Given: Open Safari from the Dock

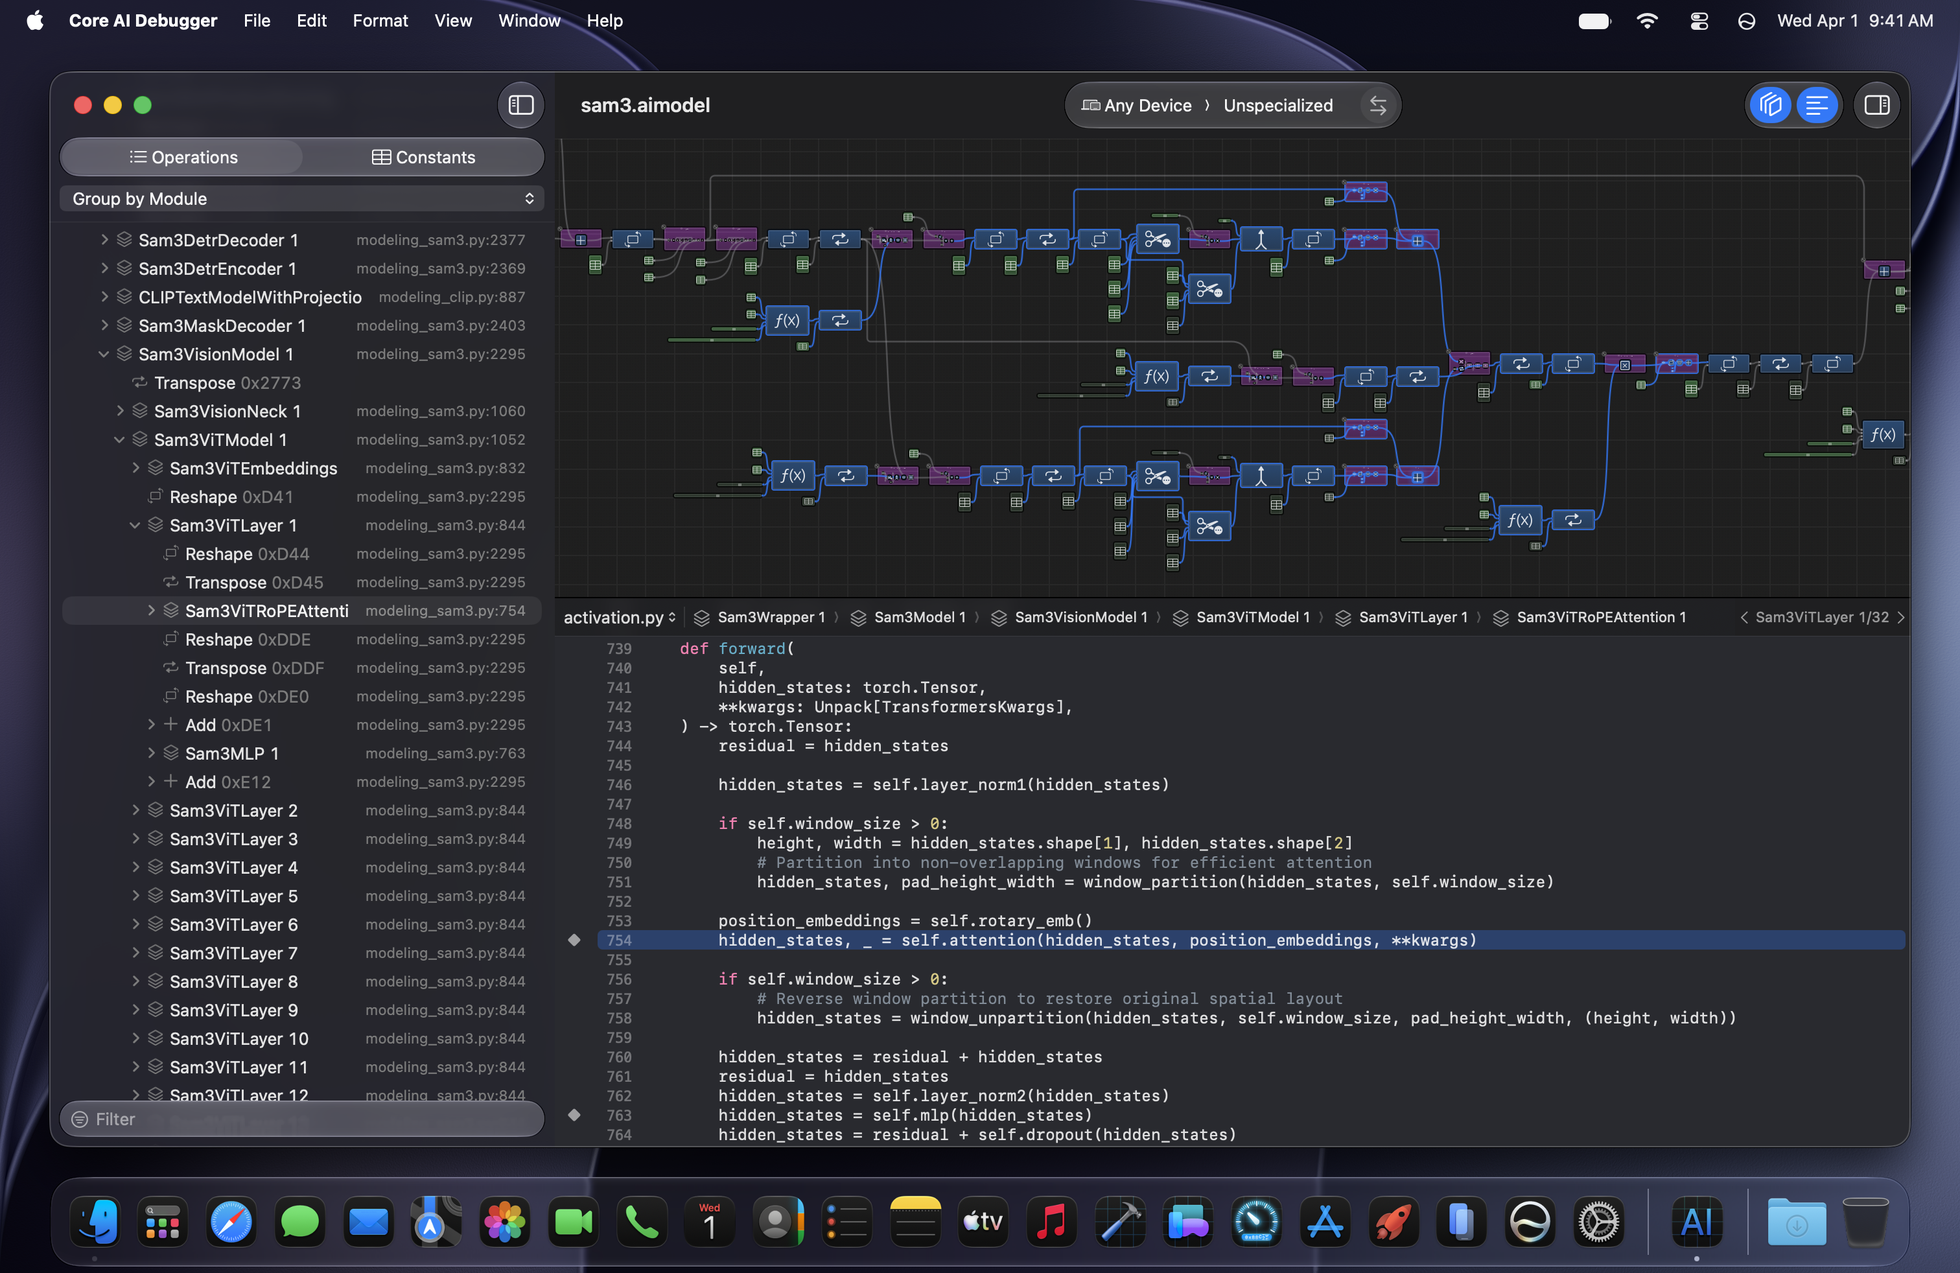Looking at the screenshot, I should pyautogui.click(x=231, y=1222).
